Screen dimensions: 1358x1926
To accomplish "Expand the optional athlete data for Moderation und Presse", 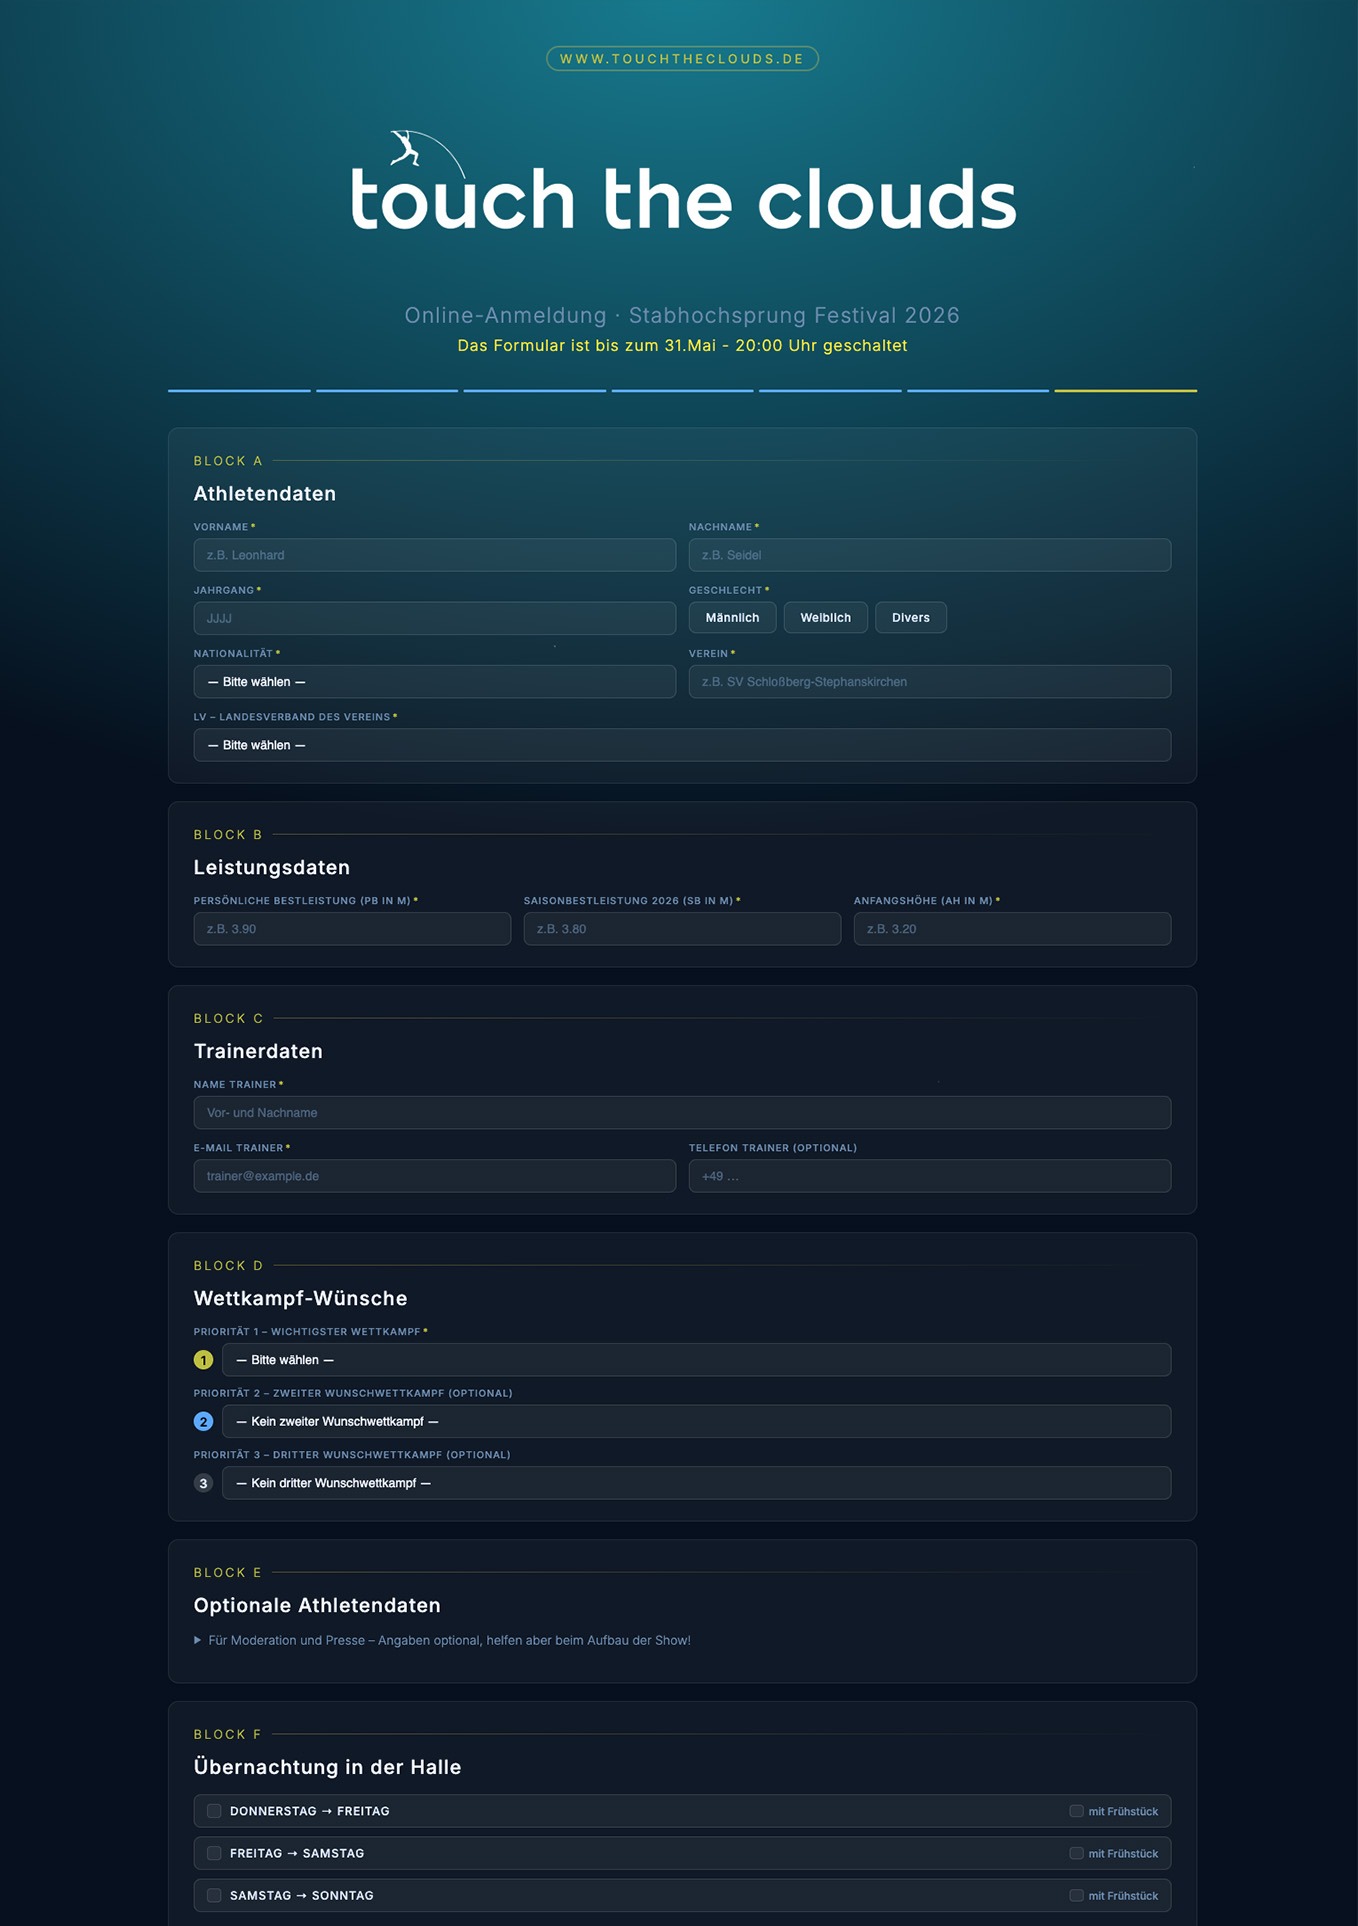I will (x=448, y=1640).
